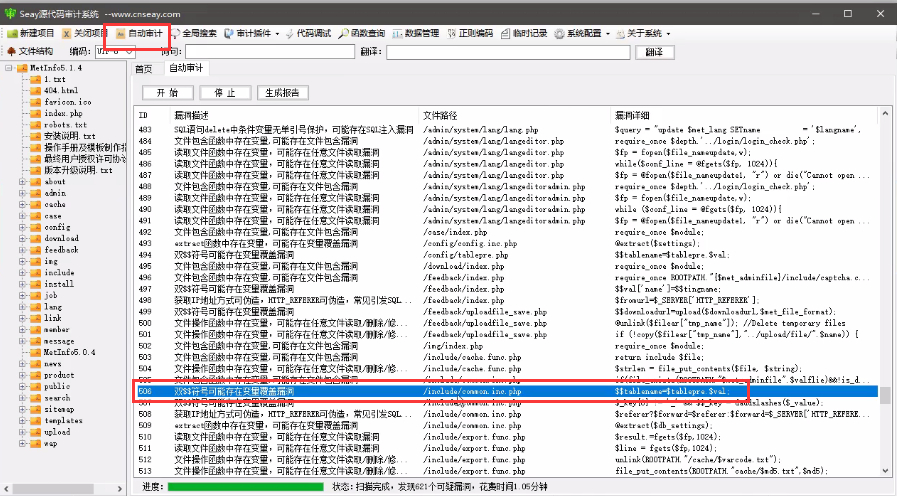Open 自动审计 auto audit from toolbar
This screenshot has width=897, height=496.
[x=138, y=33]
